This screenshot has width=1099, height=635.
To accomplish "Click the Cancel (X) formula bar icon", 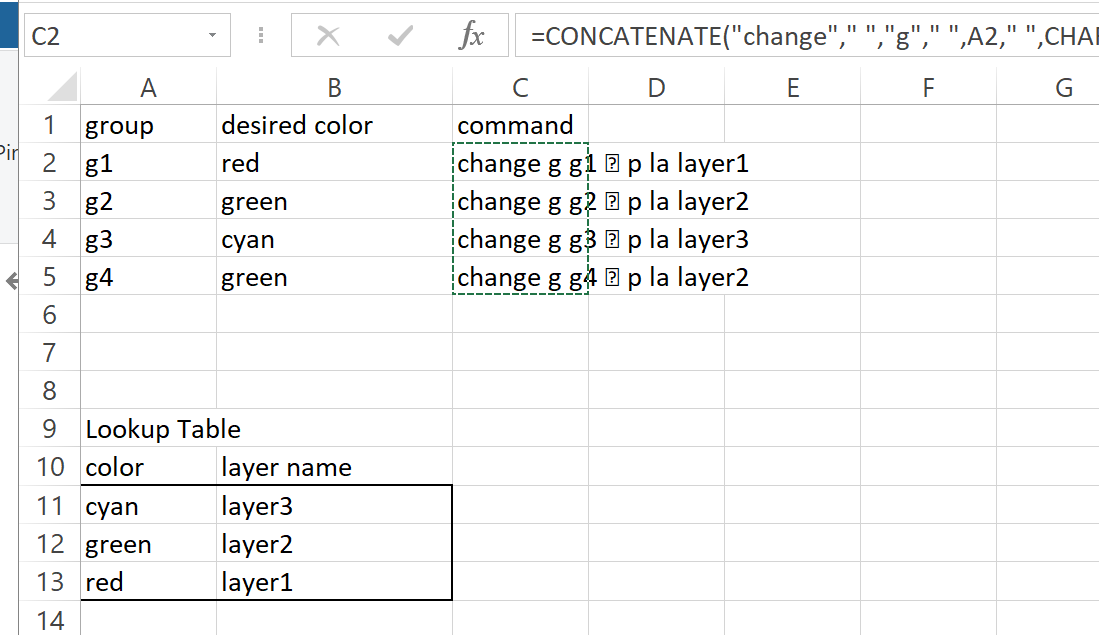I will 328,37.
